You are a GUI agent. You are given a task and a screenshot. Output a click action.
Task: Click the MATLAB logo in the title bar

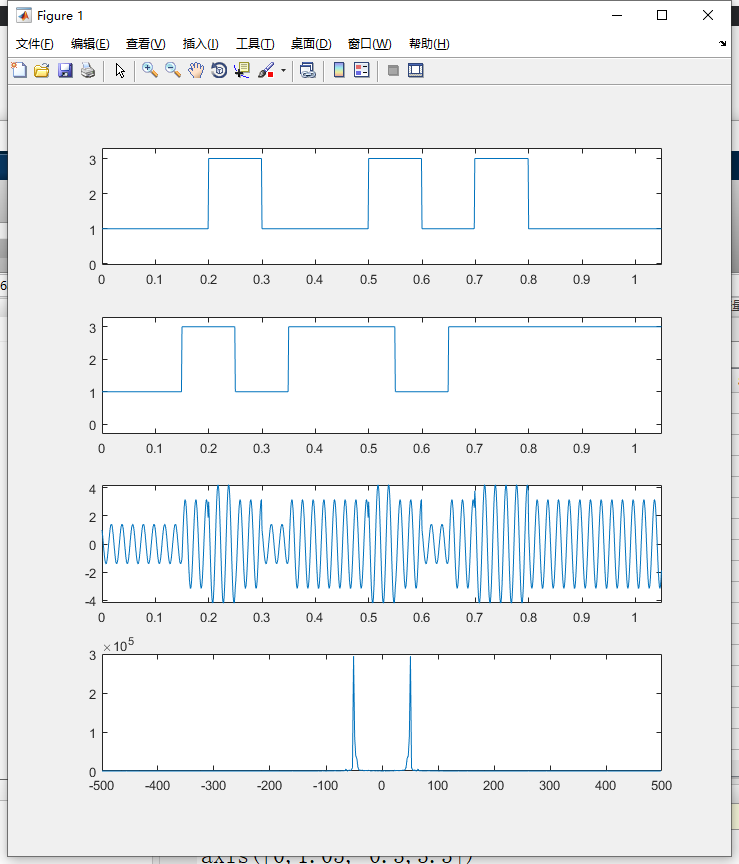24,15
